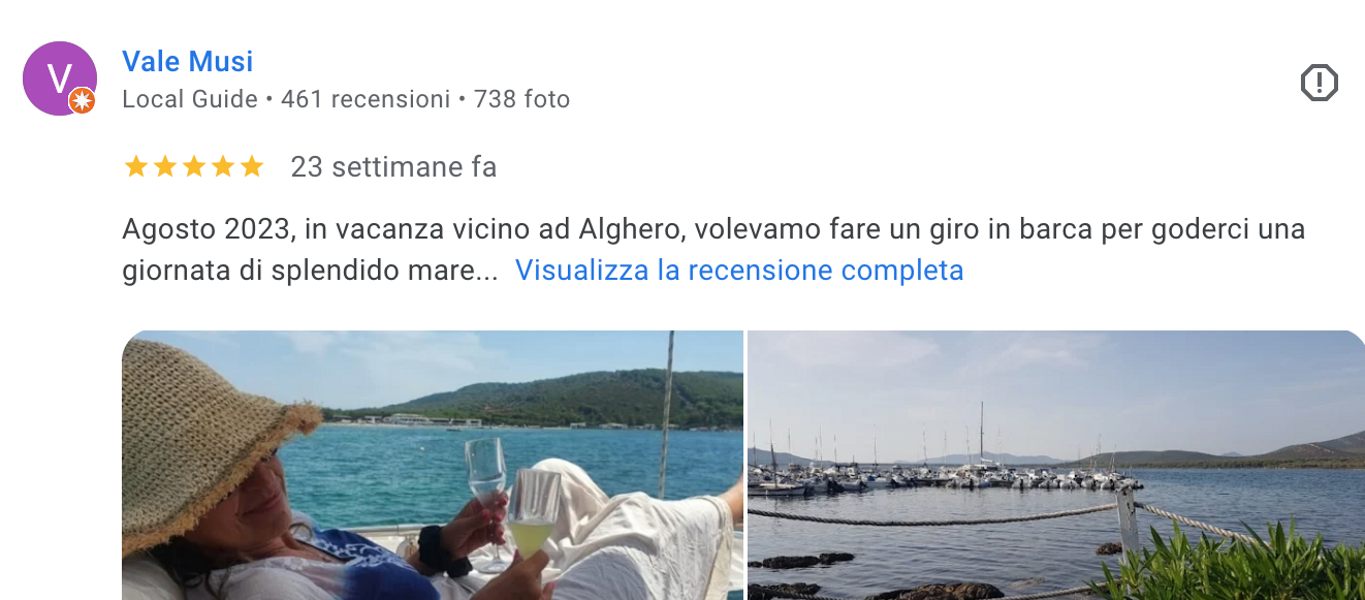This screenshot has height=600, width=1365.
Task: Click the ellipsis after "splendido mare"
Action: click(486, 272)
